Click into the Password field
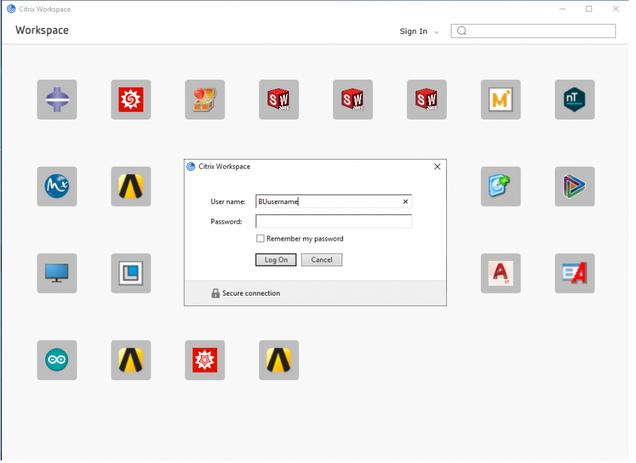The width and height of the screenshot is (636, 463). tap(333, 221)
